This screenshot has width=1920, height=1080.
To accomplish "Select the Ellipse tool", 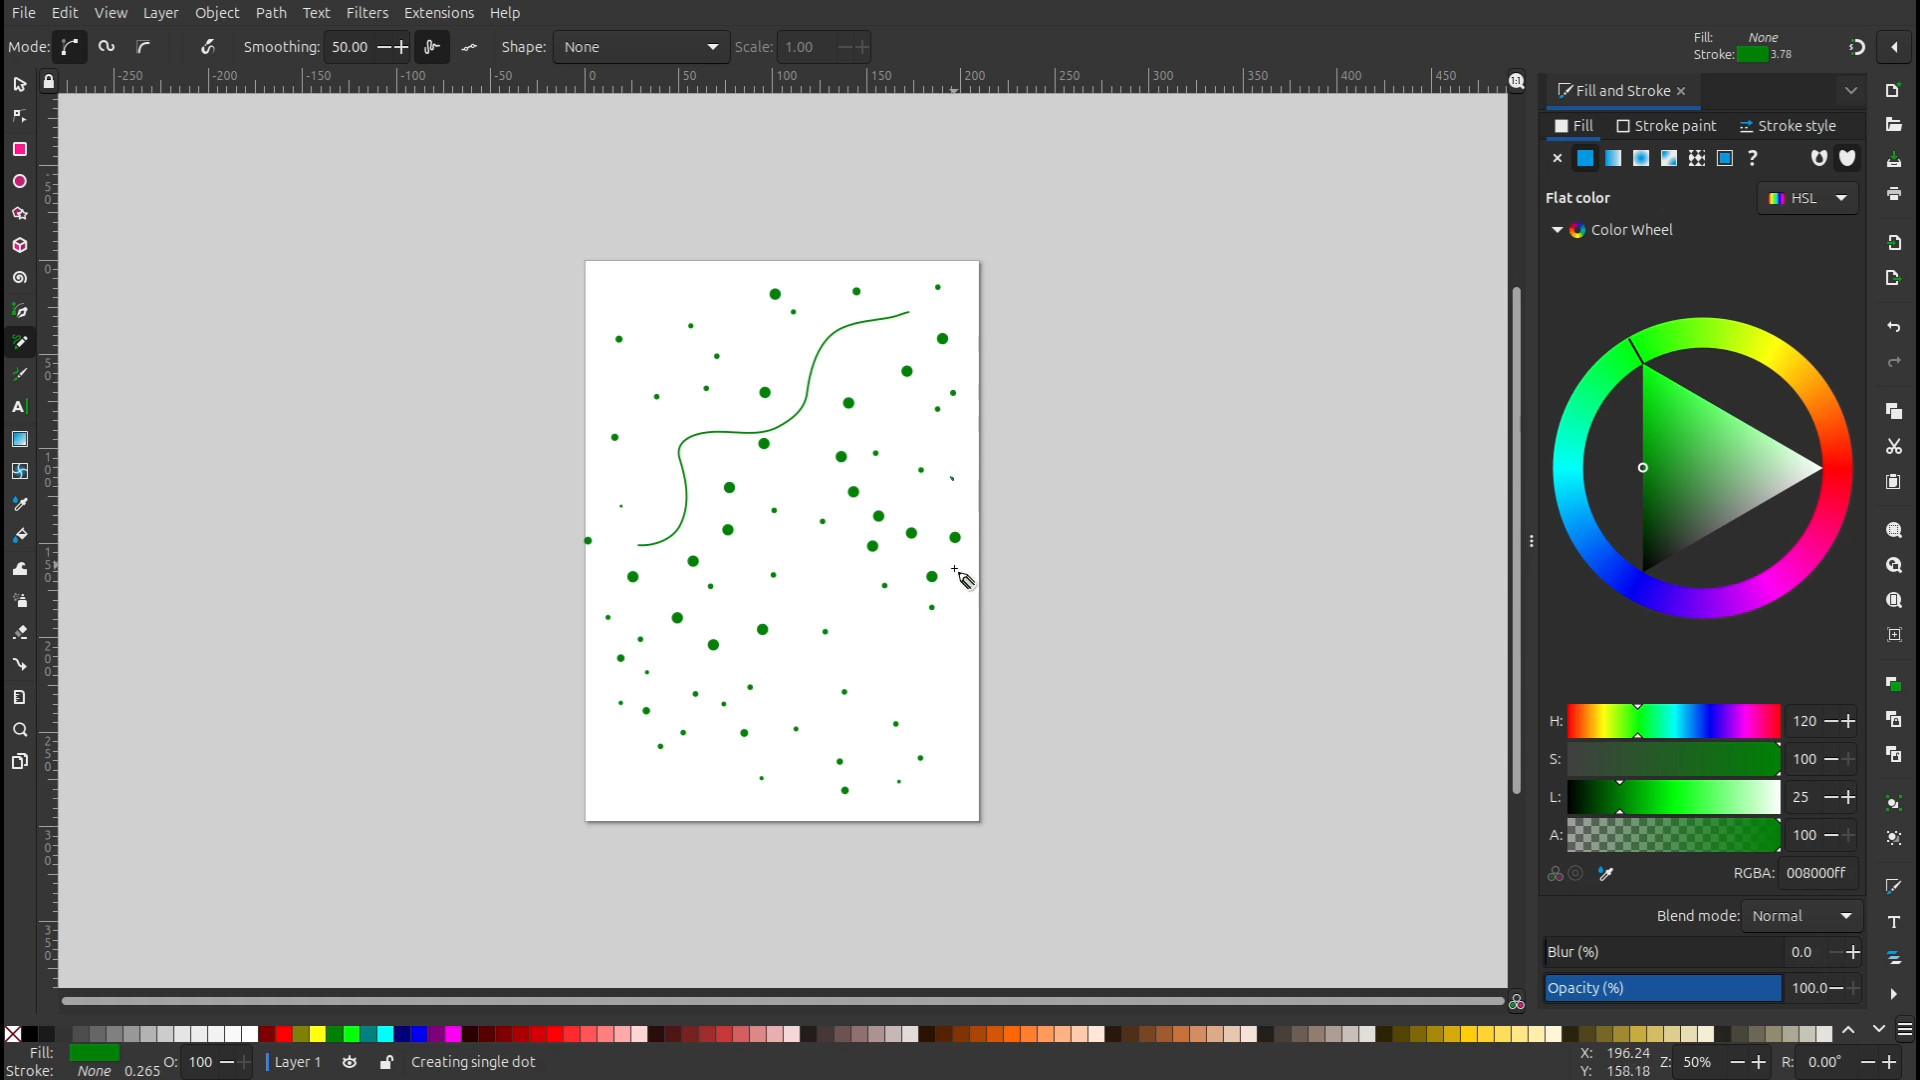I will [x=19, y=181].
